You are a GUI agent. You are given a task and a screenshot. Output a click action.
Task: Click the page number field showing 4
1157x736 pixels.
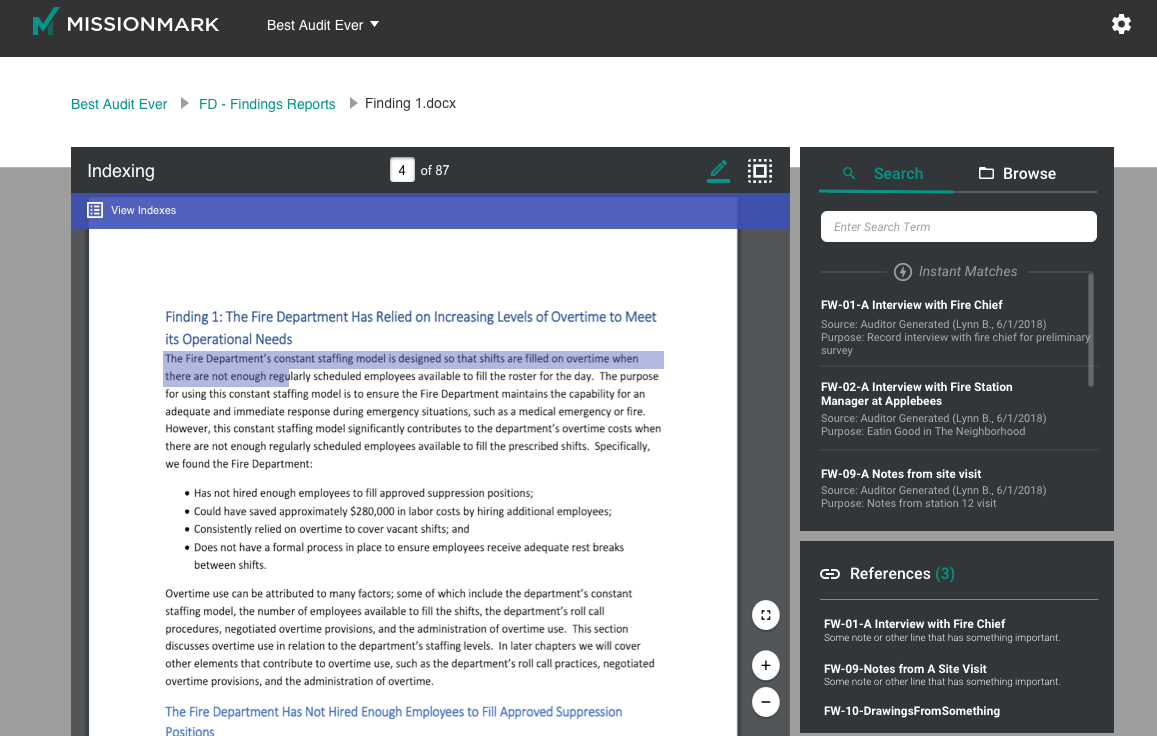(402, 170)
